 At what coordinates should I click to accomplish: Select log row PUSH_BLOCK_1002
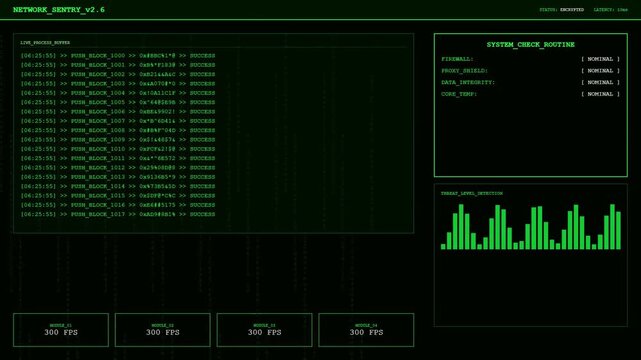point(118,74)
